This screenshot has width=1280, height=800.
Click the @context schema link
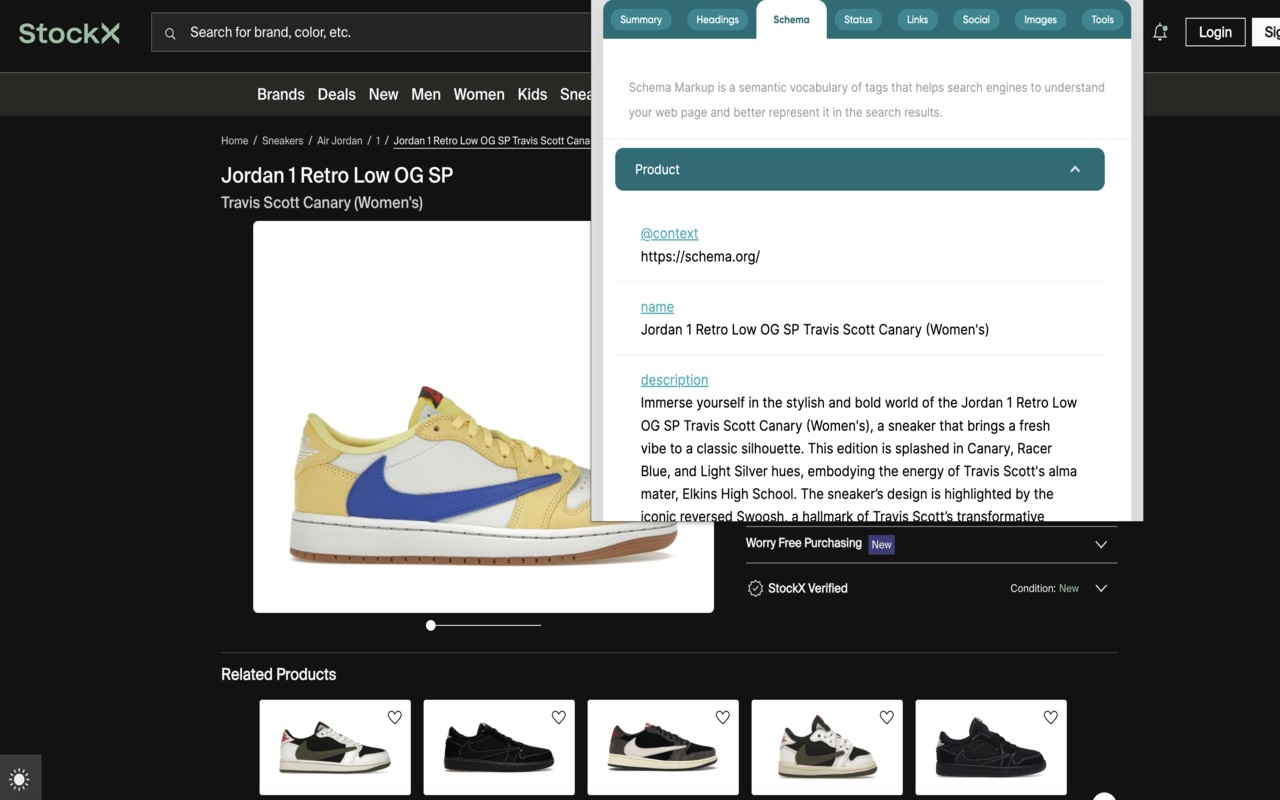pyautogui.click(x=669, y=233)
